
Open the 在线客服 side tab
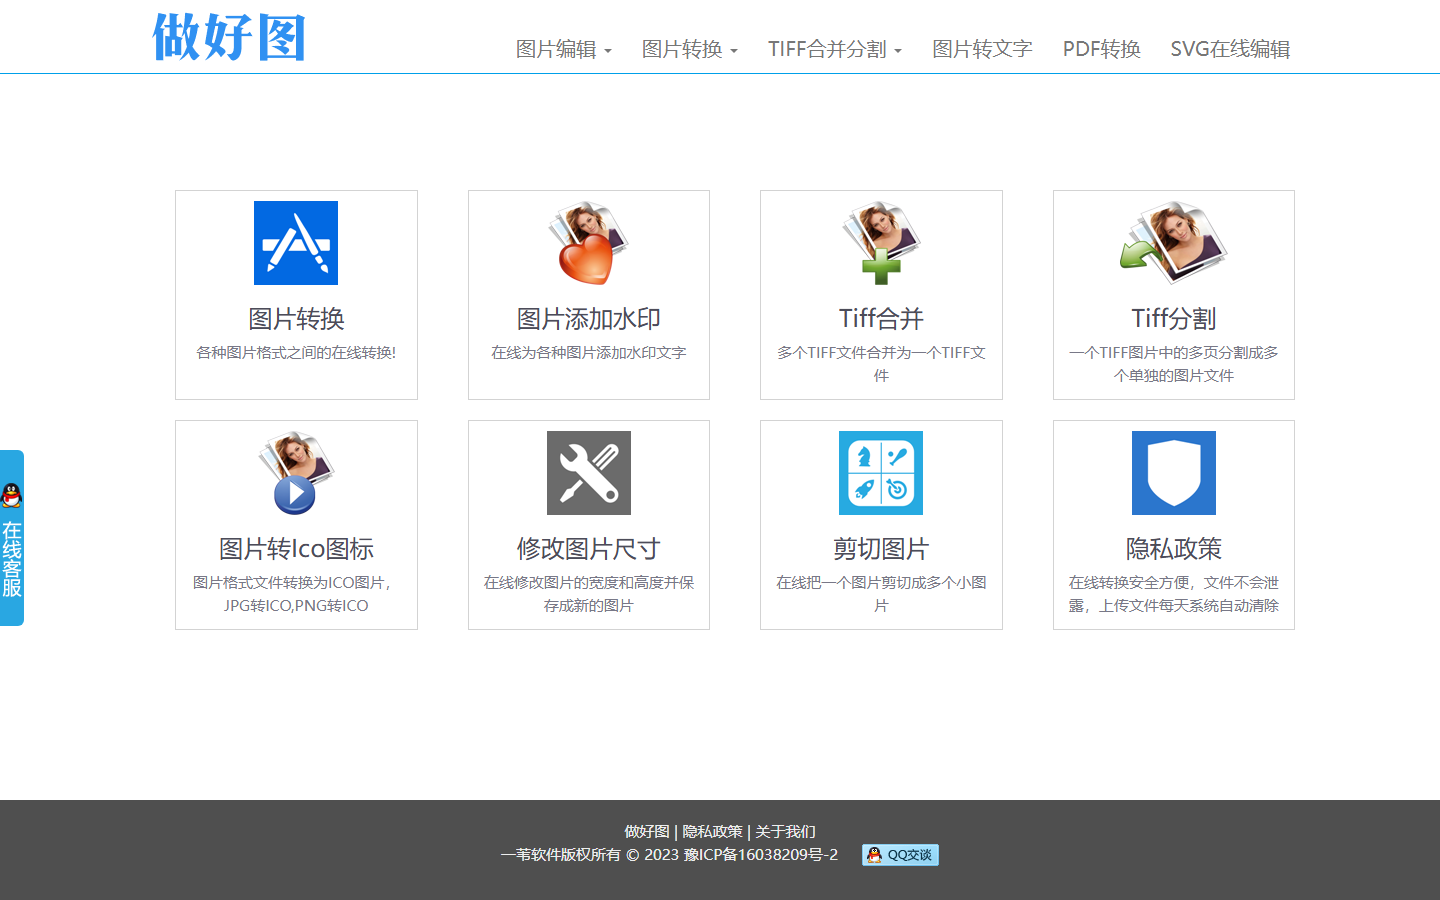point(12,538)
